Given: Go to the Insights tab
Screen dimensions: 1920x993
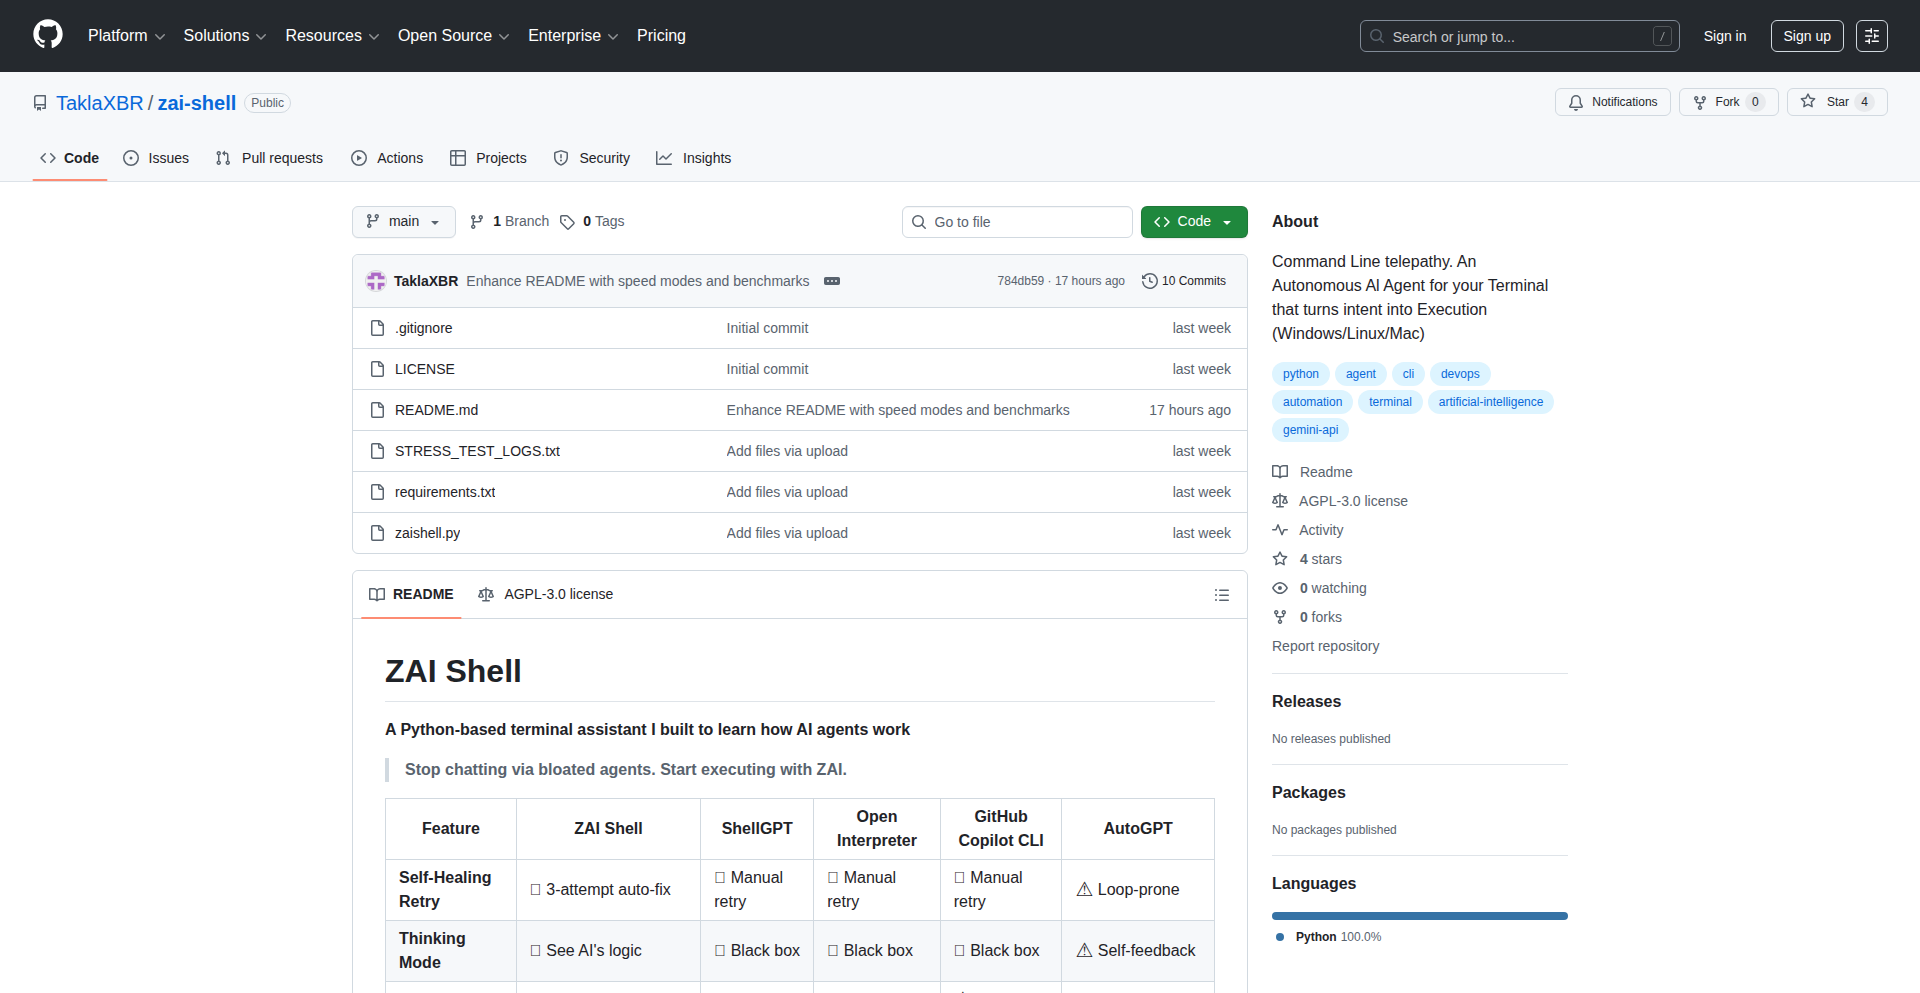Looking at the screenshot, I should click(x=694, y=158).
